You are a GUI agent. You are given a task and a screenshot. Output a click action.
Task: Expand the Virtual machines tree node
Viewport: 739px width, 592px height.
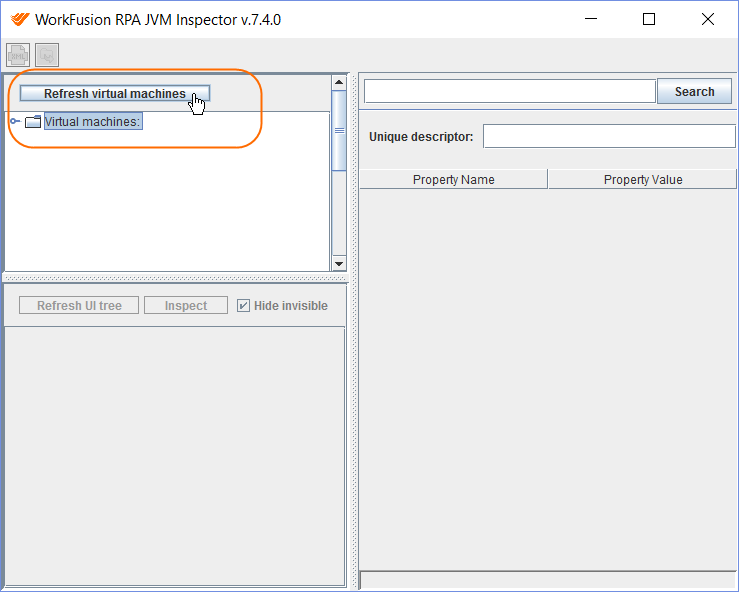(15, 121)
